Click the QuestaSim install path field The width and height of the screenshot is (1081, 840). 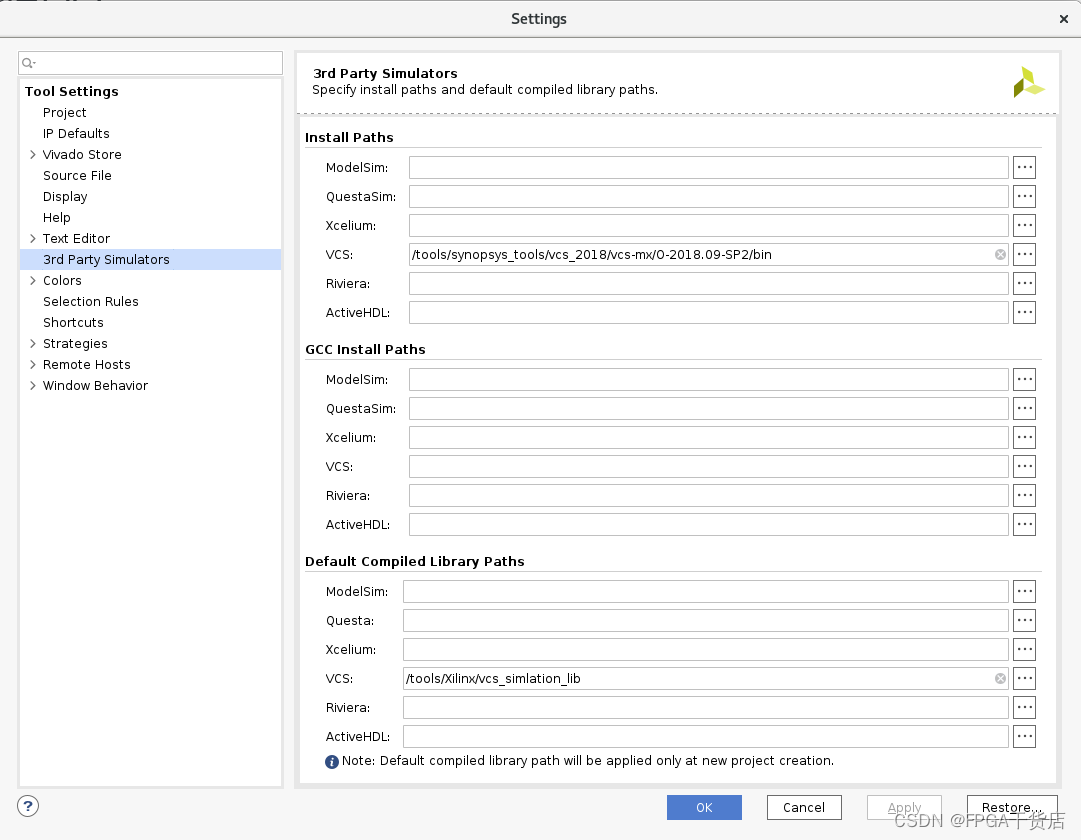(709, 197)
